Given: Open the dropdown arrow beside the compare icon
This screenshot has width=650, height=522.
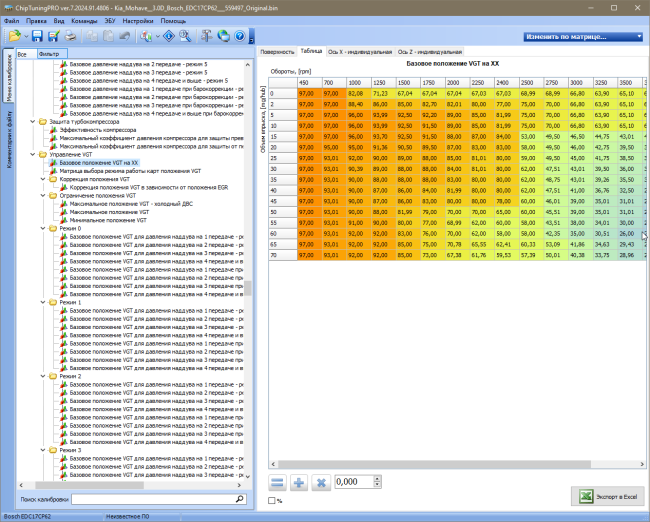Looking at the screenshot, I should click(x=158, y=37).
